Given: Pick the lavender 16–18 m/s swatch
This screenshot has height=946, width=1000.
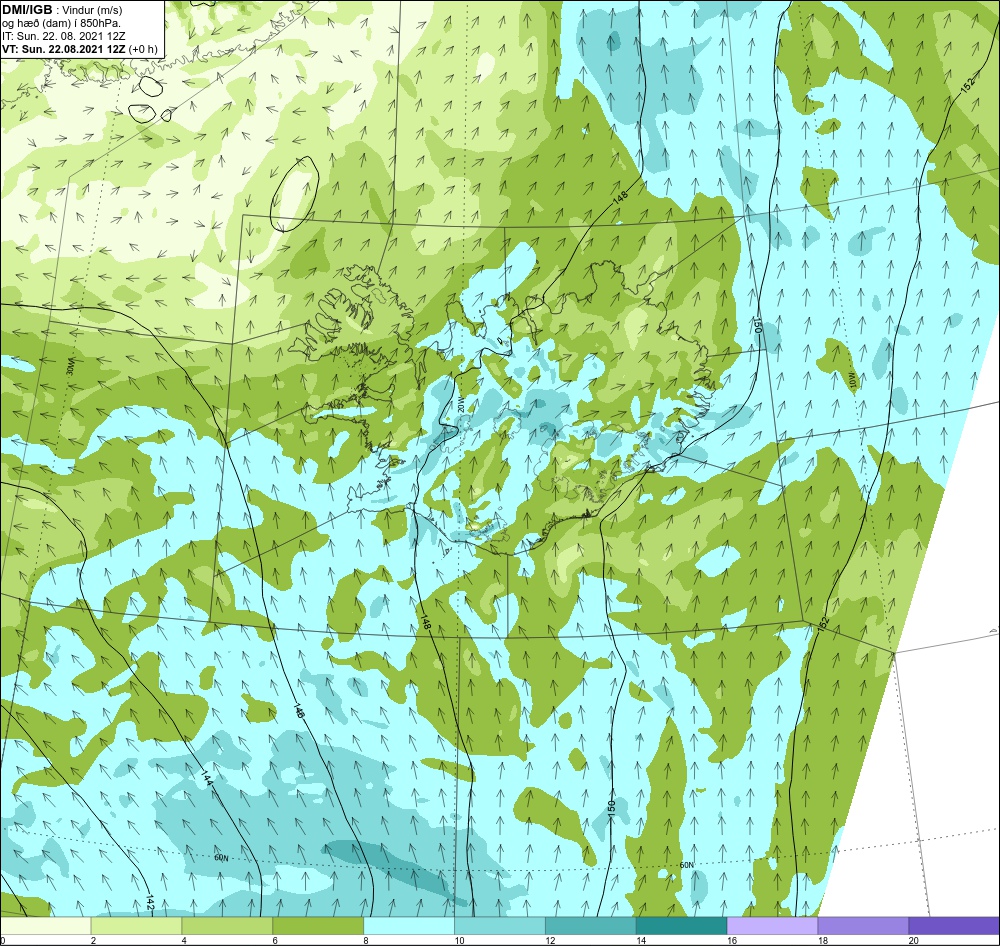Looking at the screenshot, I should point(772,925).
